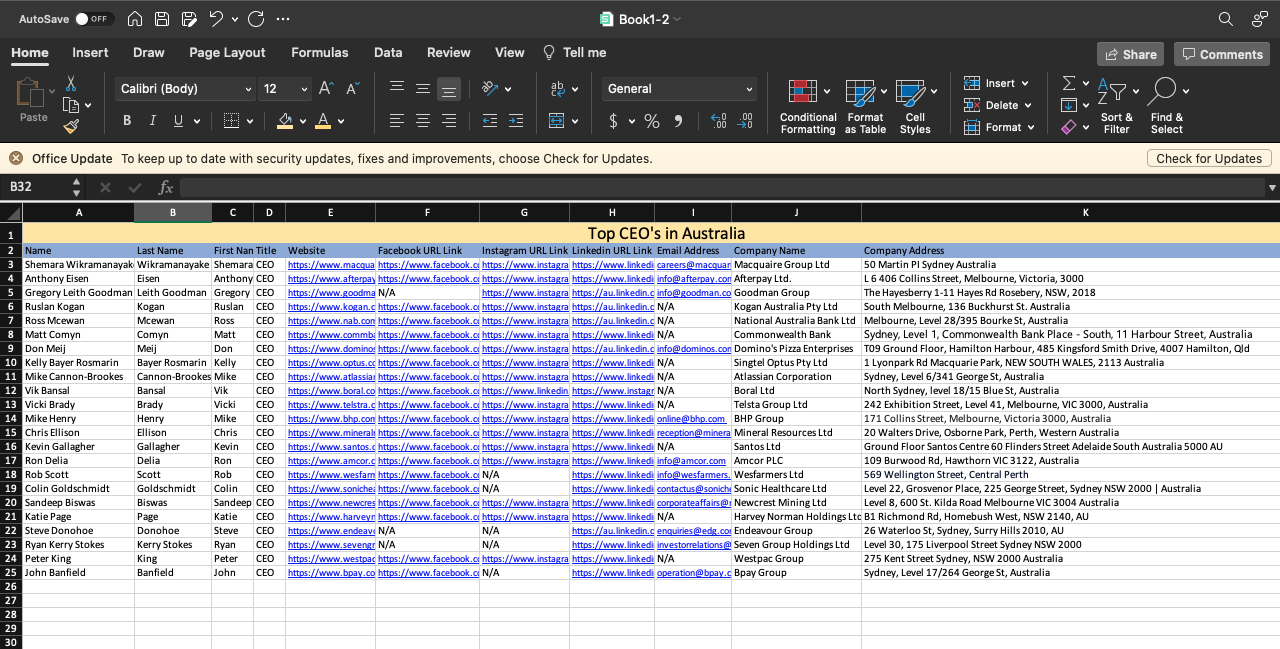Toggle the AutoSave switch
The image size is (1280, 649).
pyautogui.click(x=95, y=19)
